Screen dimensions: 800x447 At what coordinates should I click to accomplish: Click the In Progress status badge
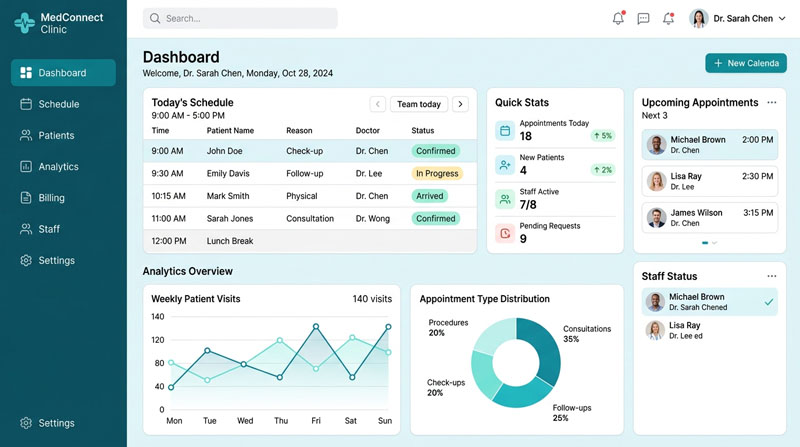[437, 173]
